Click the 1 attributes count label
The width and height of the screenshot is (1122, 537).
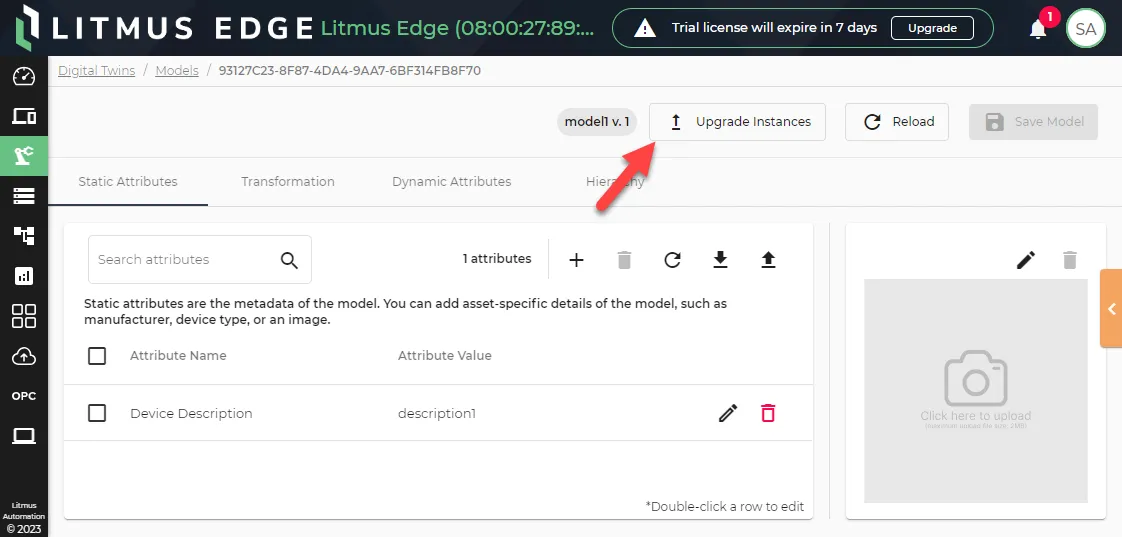tap(497, 259)
